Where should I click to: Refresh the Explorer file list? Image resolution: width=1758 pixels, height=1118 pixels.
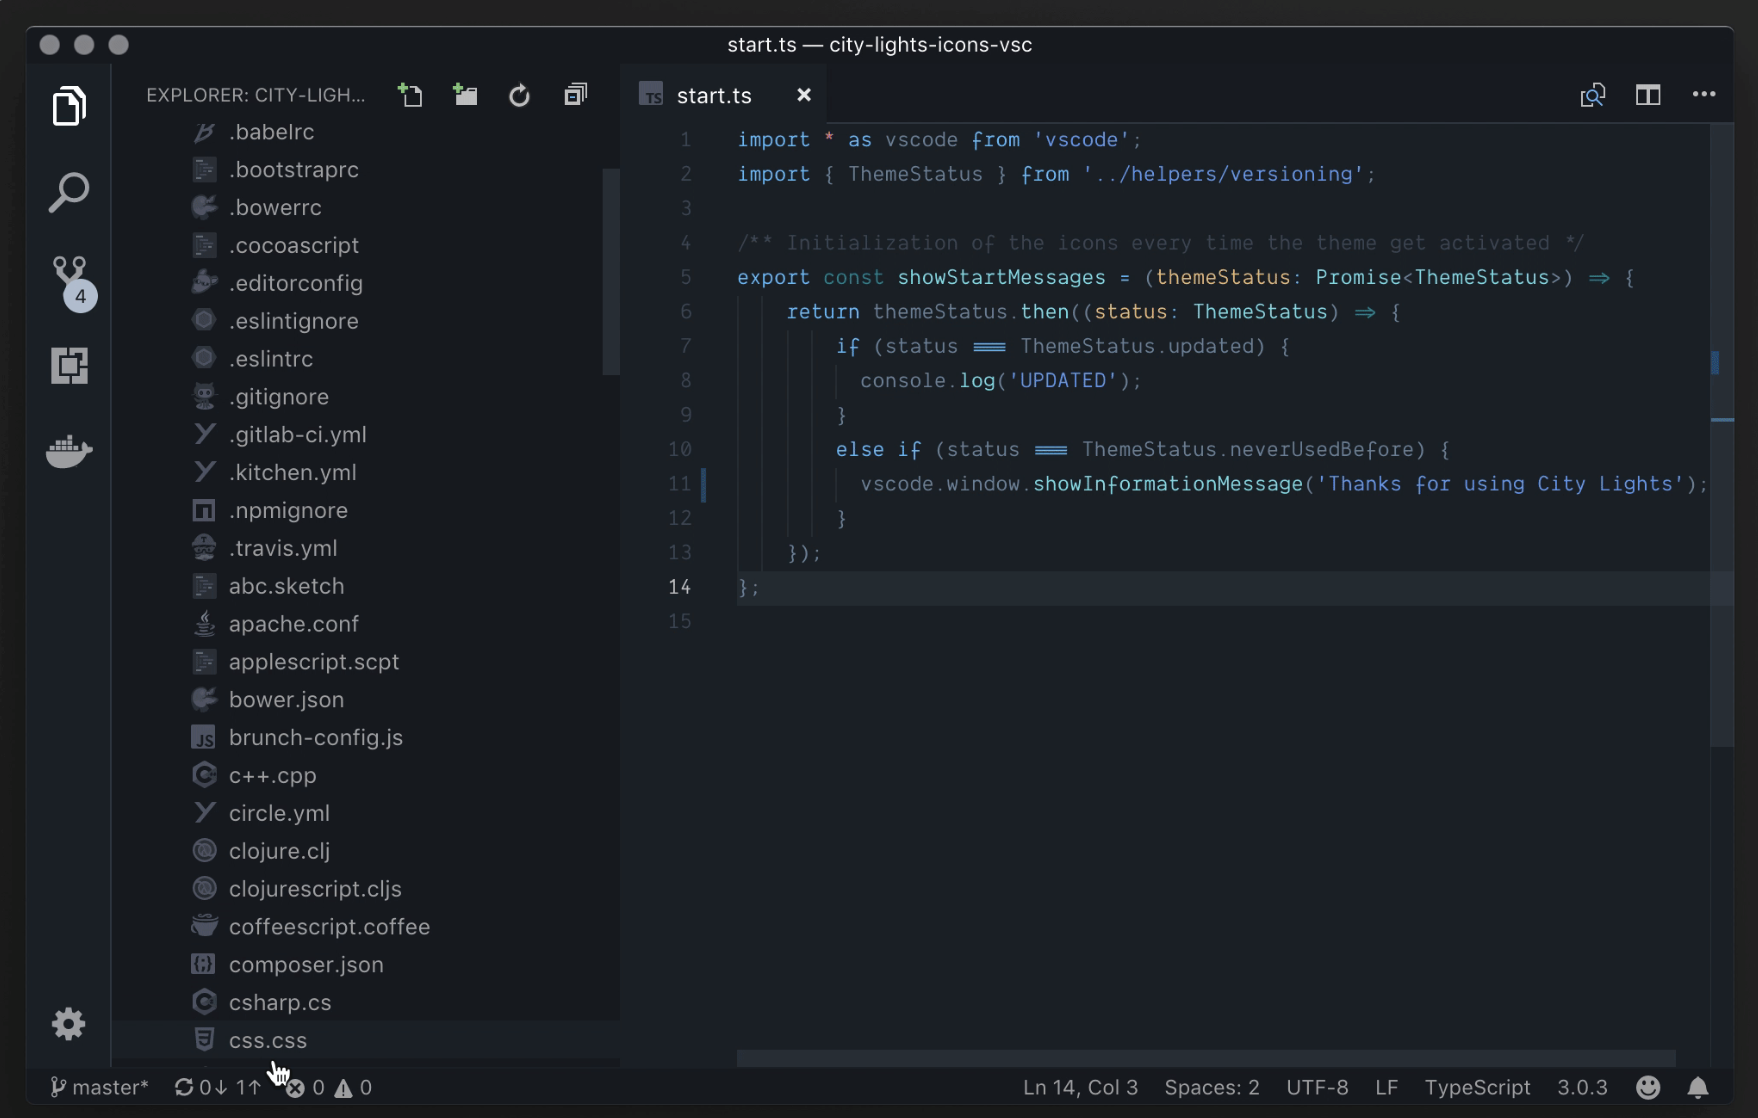coord(519,95)
